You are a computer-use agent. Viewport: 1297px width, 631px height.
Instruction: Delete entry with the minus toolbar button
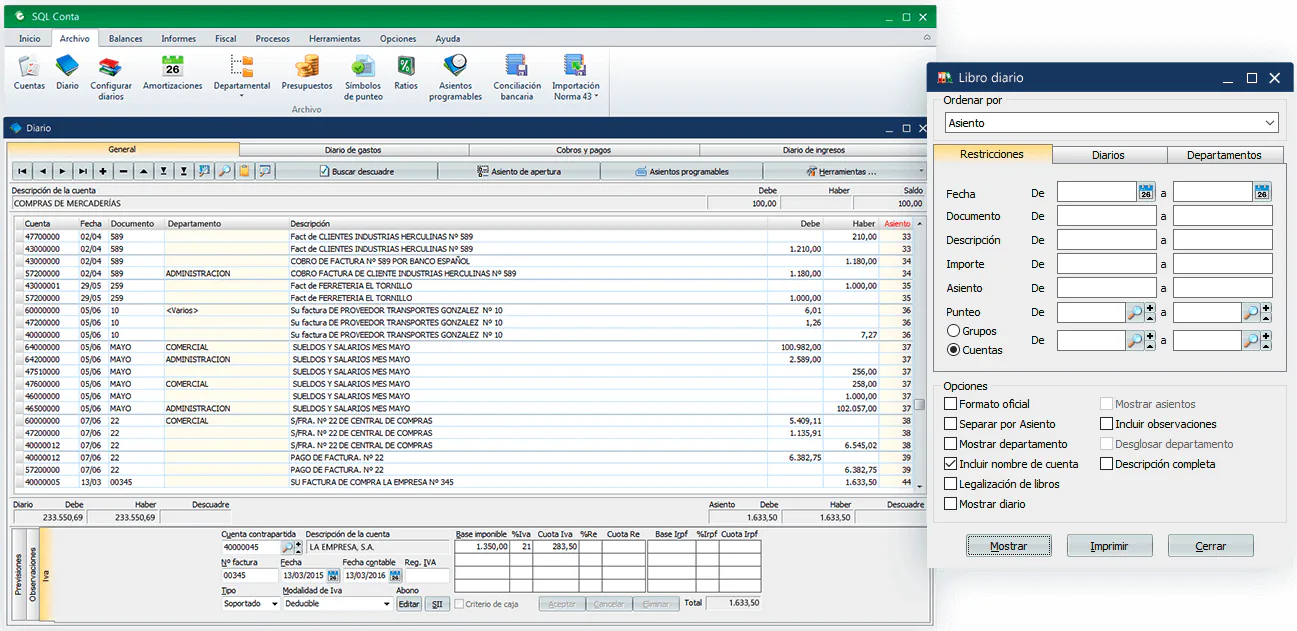pos(123,171)
